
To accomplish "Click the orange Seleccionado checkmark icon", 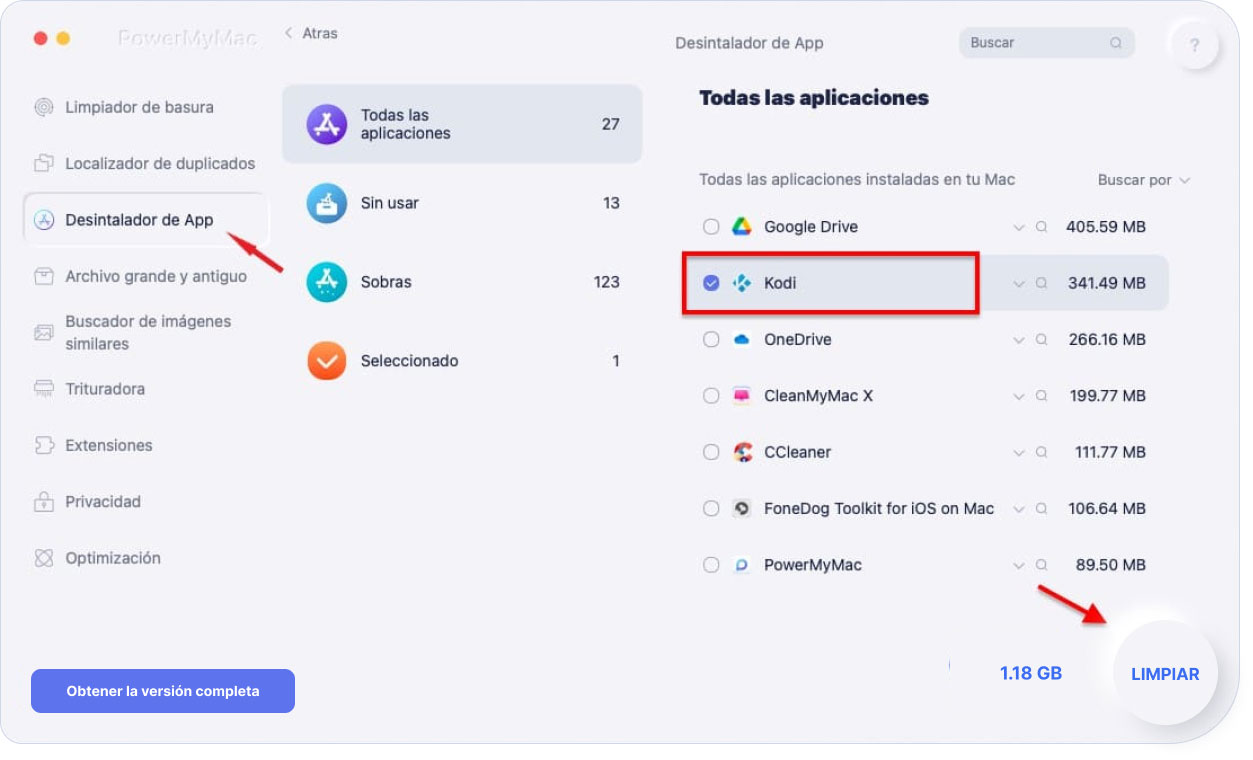I will 327,361.
